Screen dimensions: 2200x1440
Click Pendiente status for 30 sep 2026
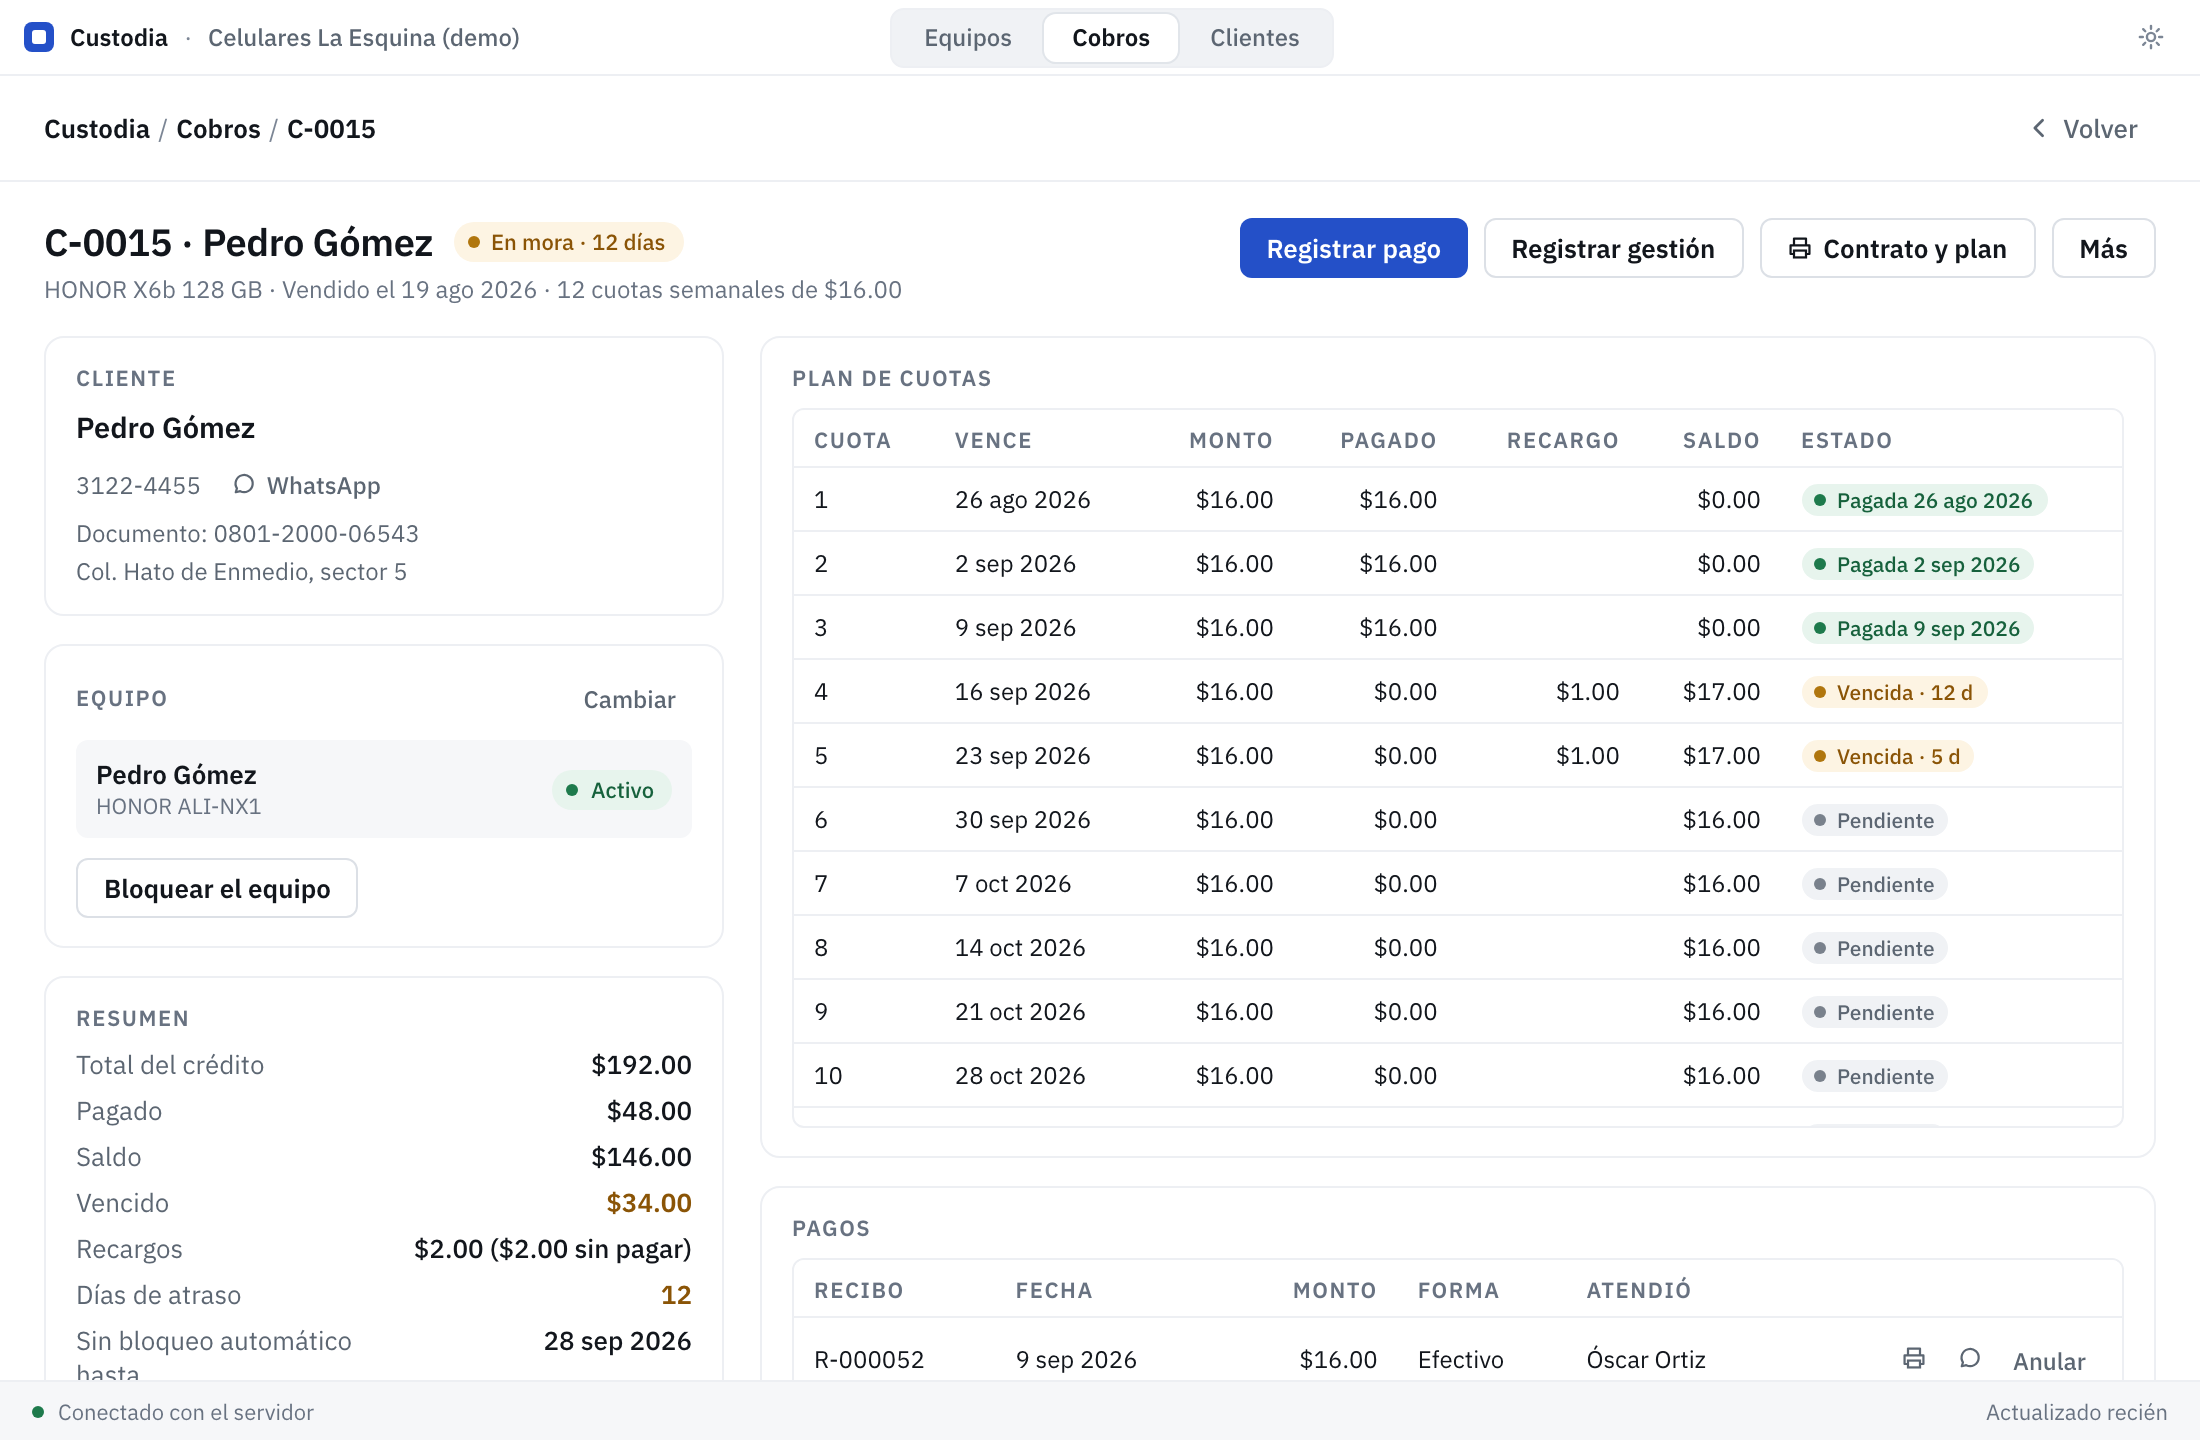[x=1874, y=820]
